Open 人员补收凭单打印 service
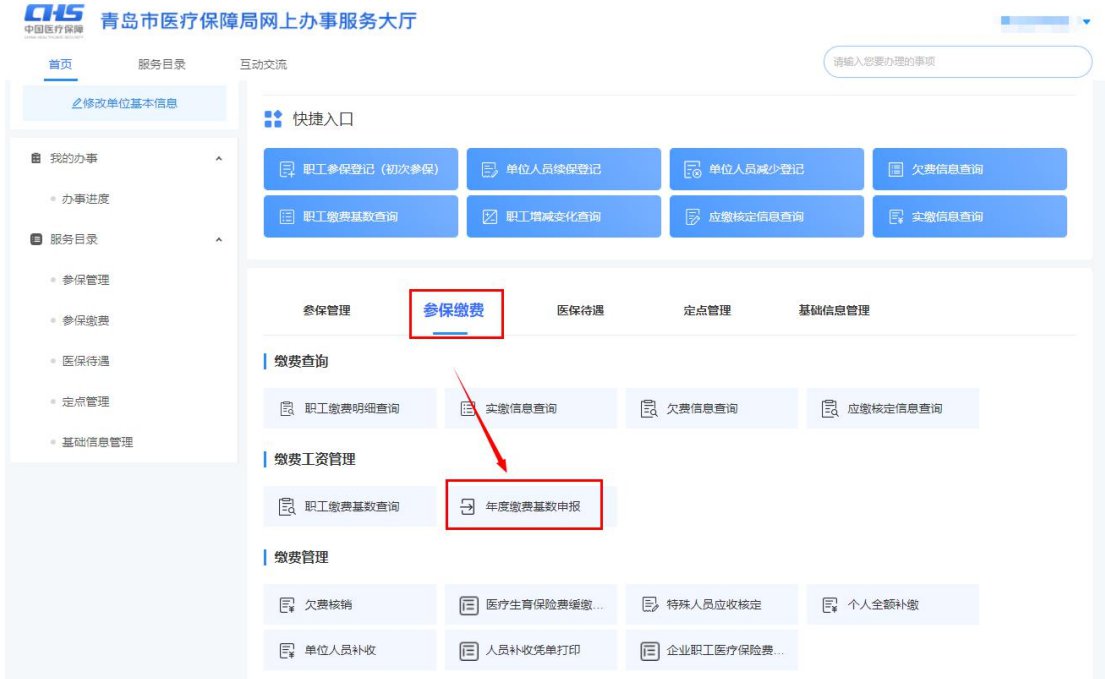The width and height of the screenshot is (1105, 679). click(x=531, y=651)
